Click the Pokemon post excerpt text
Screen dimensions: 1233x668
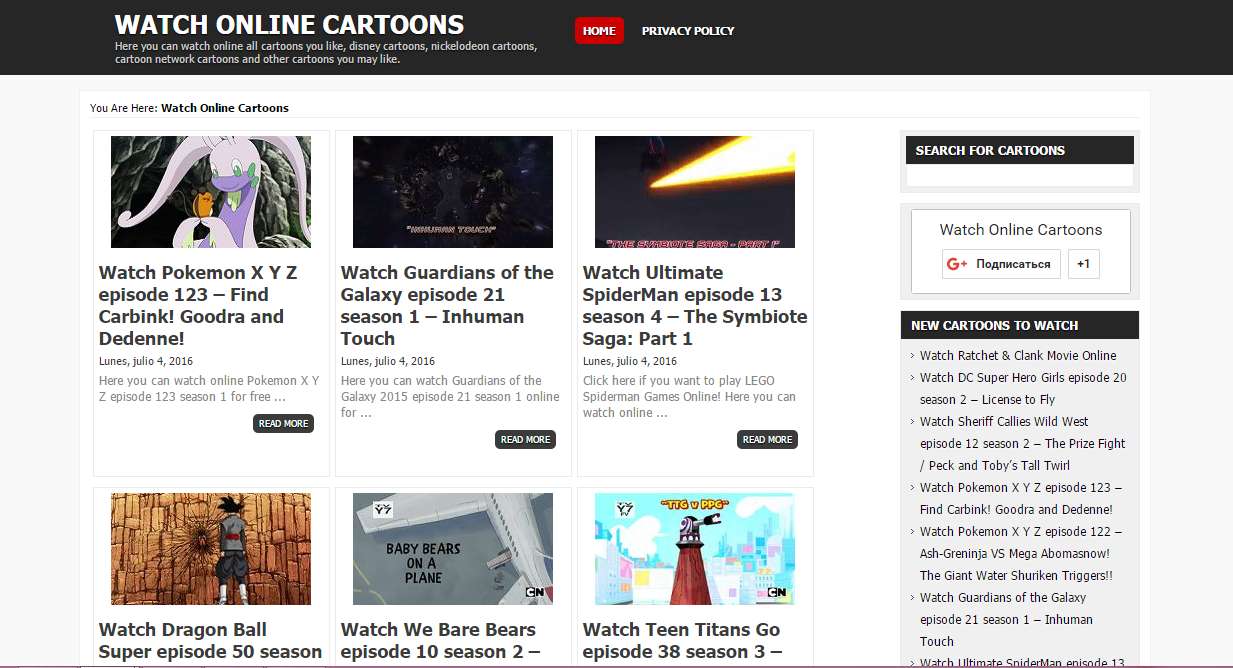click(x=209, y=388)
